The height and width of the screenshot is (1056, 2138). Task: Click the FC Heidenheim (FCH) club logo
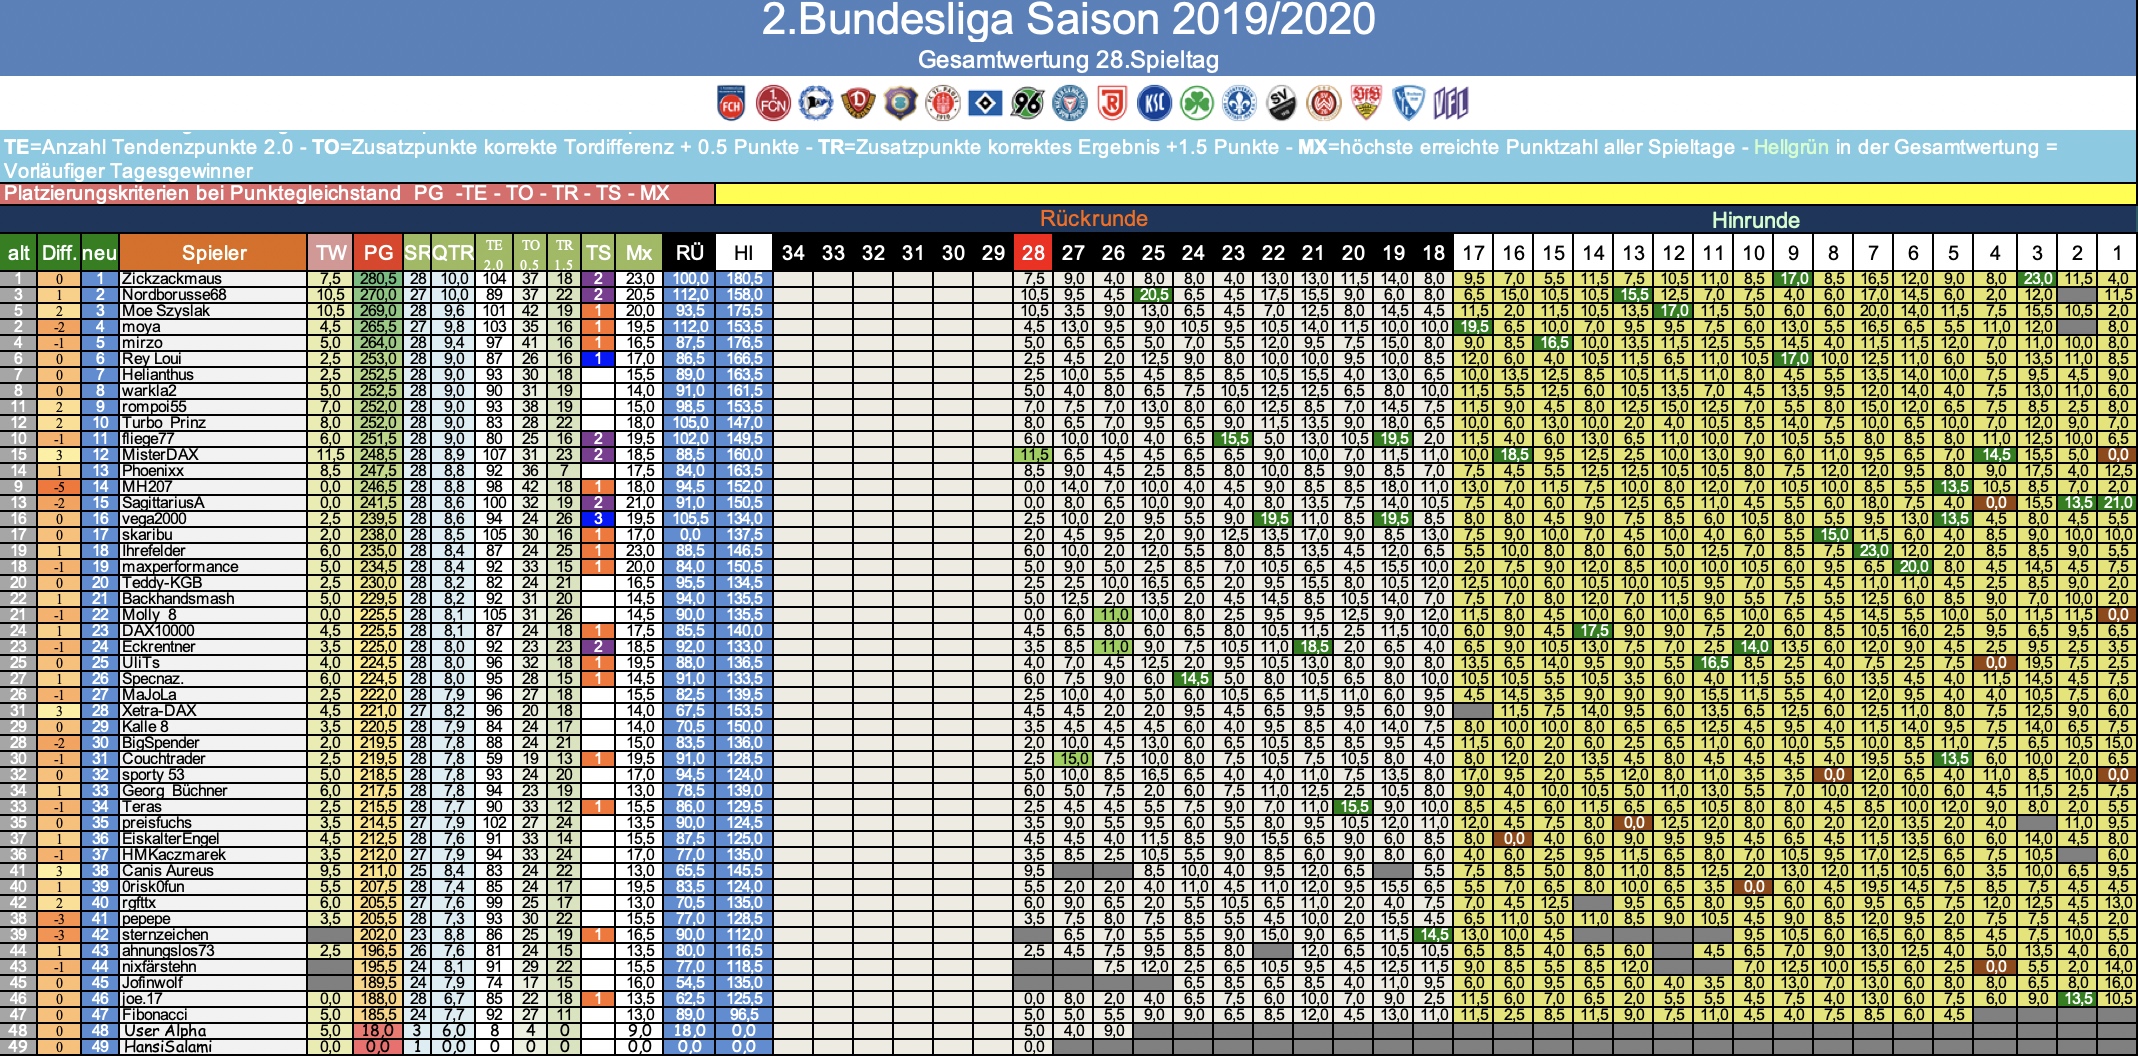point(732,103)
